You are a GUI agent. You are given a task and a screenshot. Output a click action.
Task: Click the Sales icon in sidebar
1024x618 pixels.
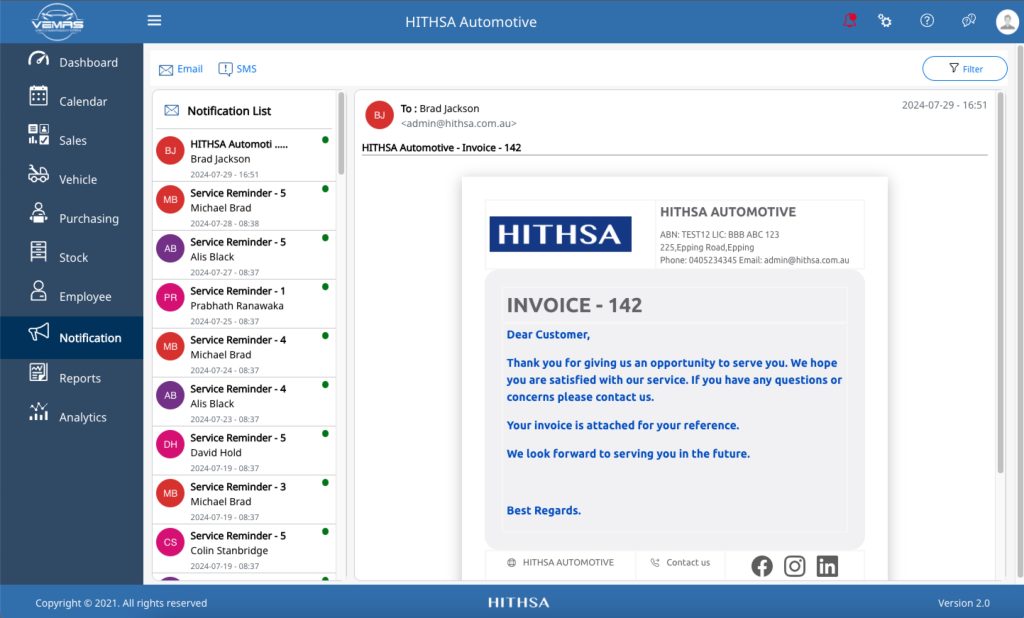[x=39, y=135]
